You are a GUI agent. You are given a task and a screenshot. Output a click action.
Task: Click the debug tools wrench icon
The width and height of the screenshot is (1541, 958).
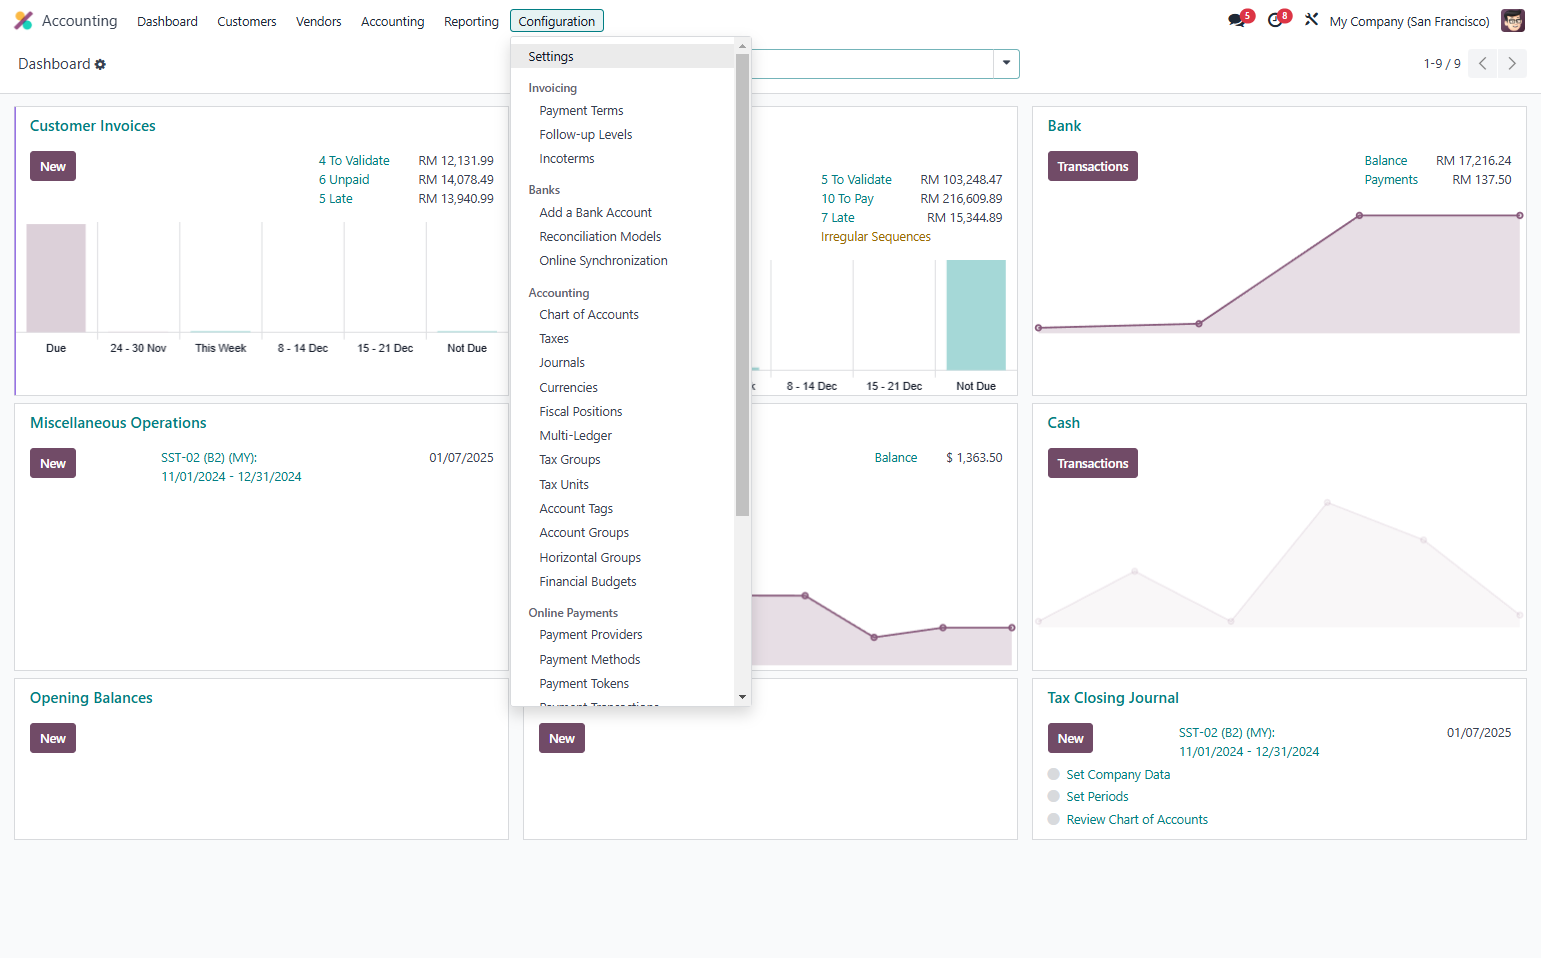[1311, 20]
